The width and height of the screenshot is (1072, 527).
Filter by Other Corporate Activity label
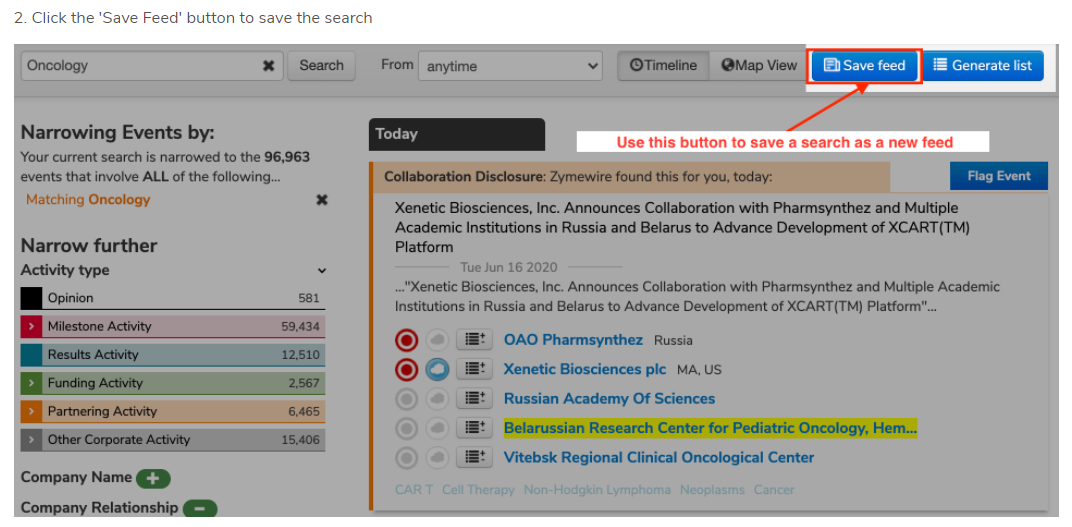119,440
